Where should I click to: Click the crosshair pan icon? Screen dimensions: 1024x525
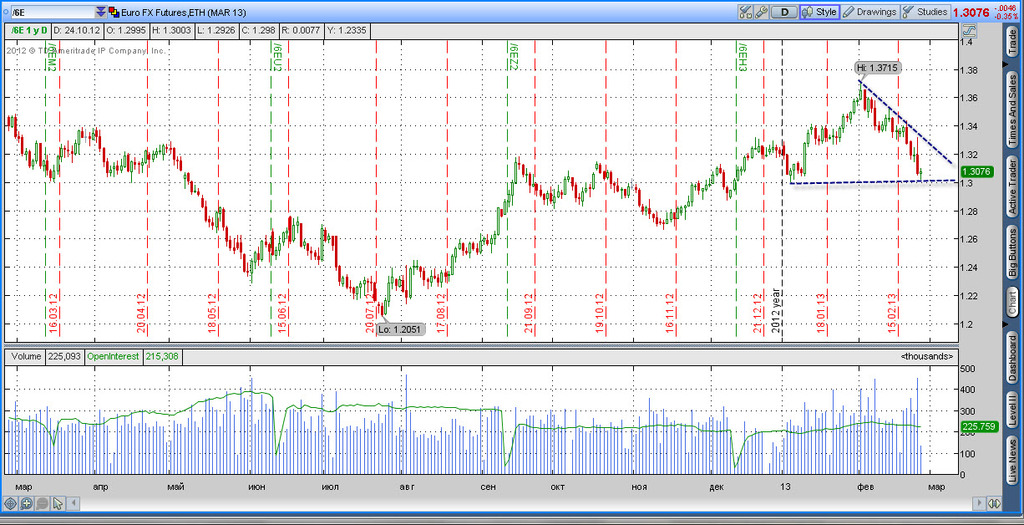(x=10, y=503)
